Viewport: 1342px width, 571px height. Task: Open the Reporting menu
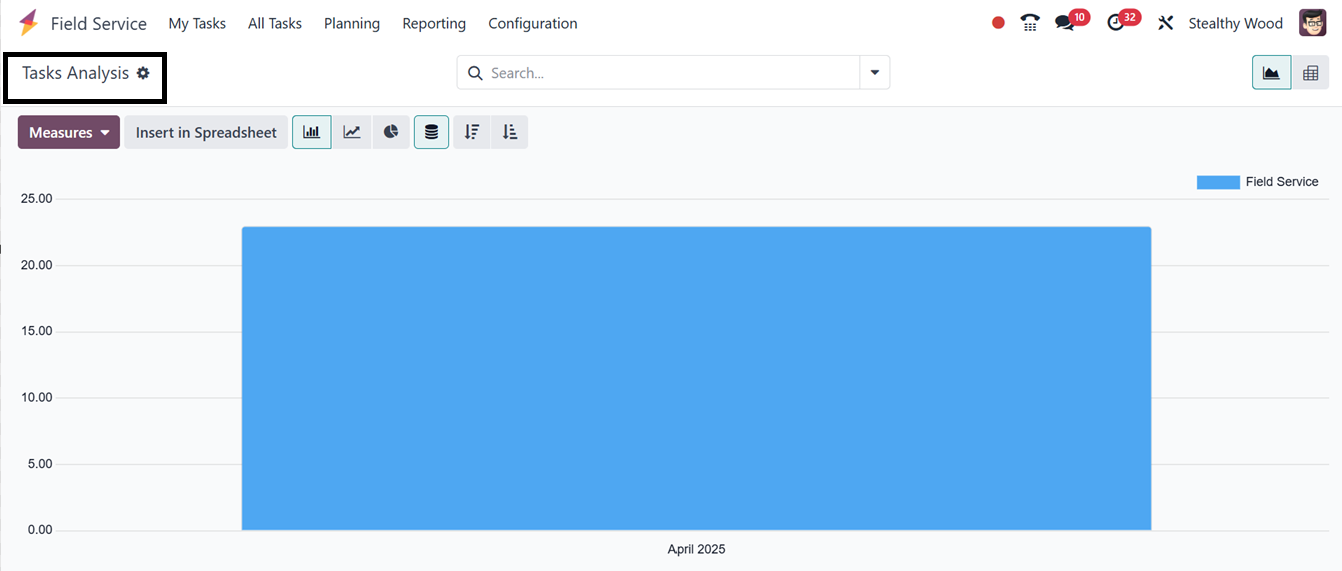(x=434, y=23)
